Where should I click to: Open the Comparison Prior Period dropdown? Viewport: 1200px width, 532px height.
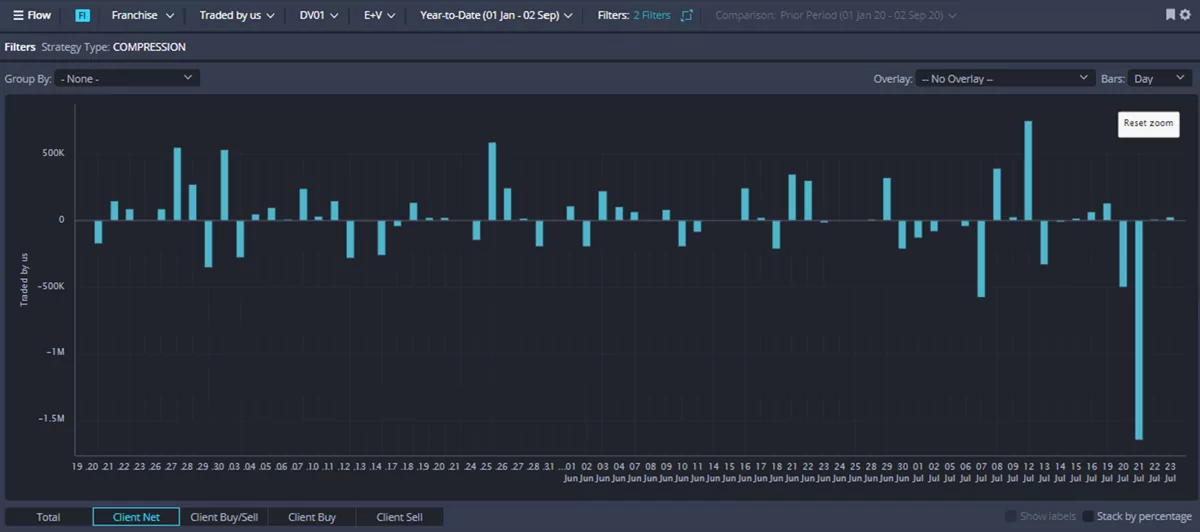tap(835, 16)
